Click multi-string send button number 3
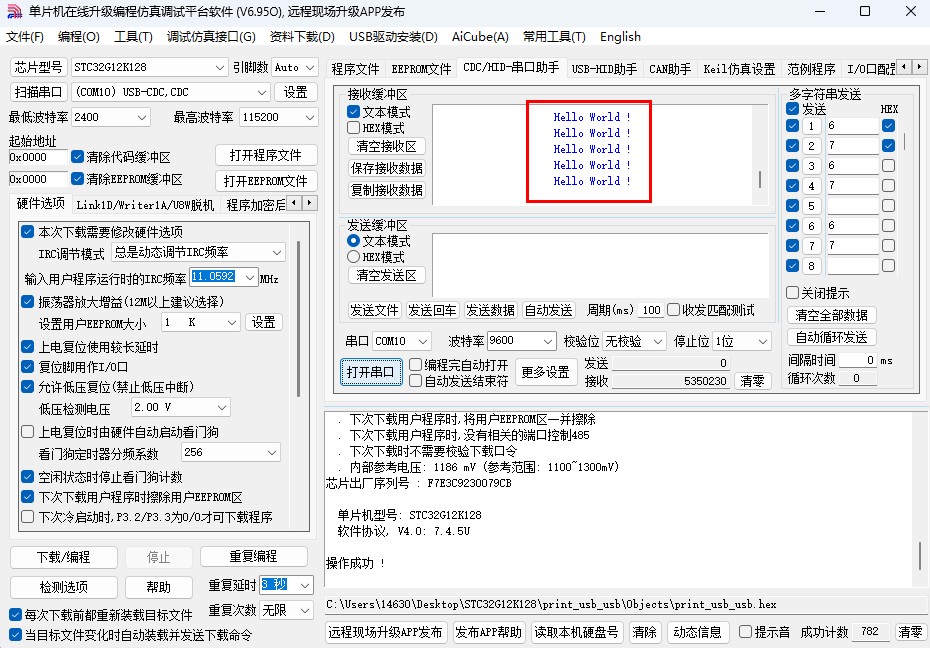 point(811,166)
